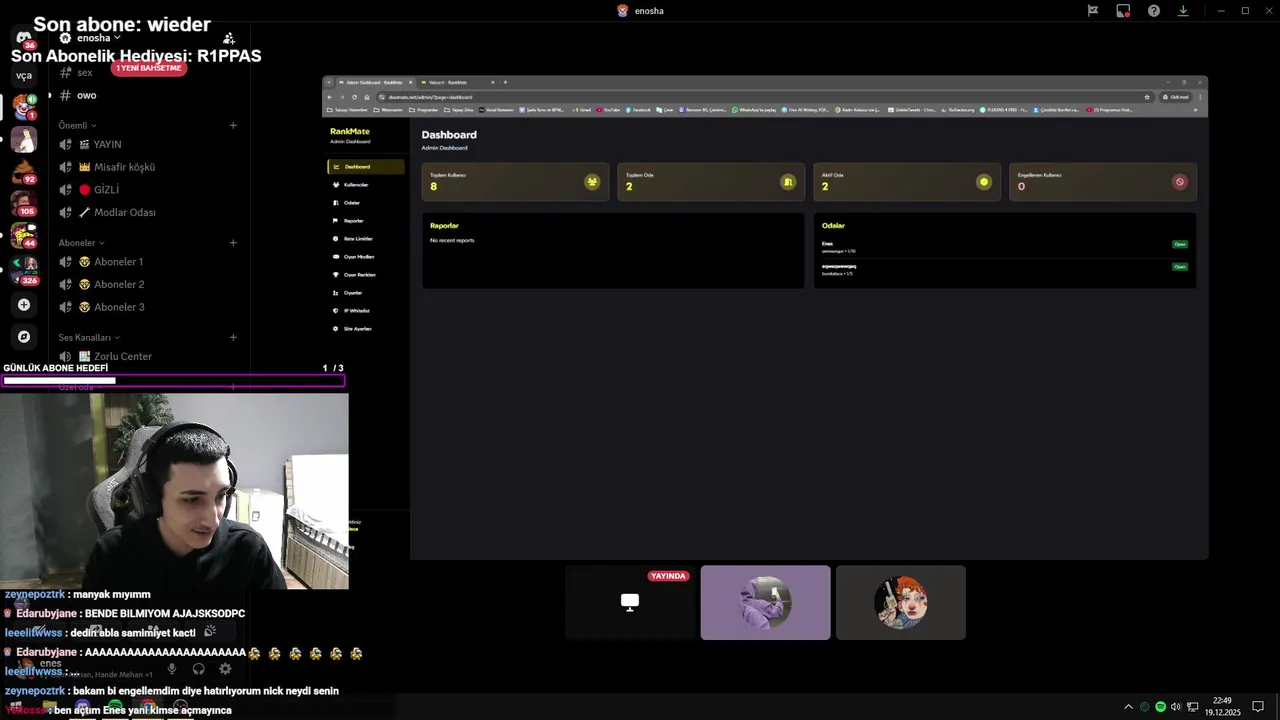Click the bookmark star in the streamed browser
Image resolution: width=1280 pixels, height=720 pixels.
pyautogui.click(x=1147, y=97)
